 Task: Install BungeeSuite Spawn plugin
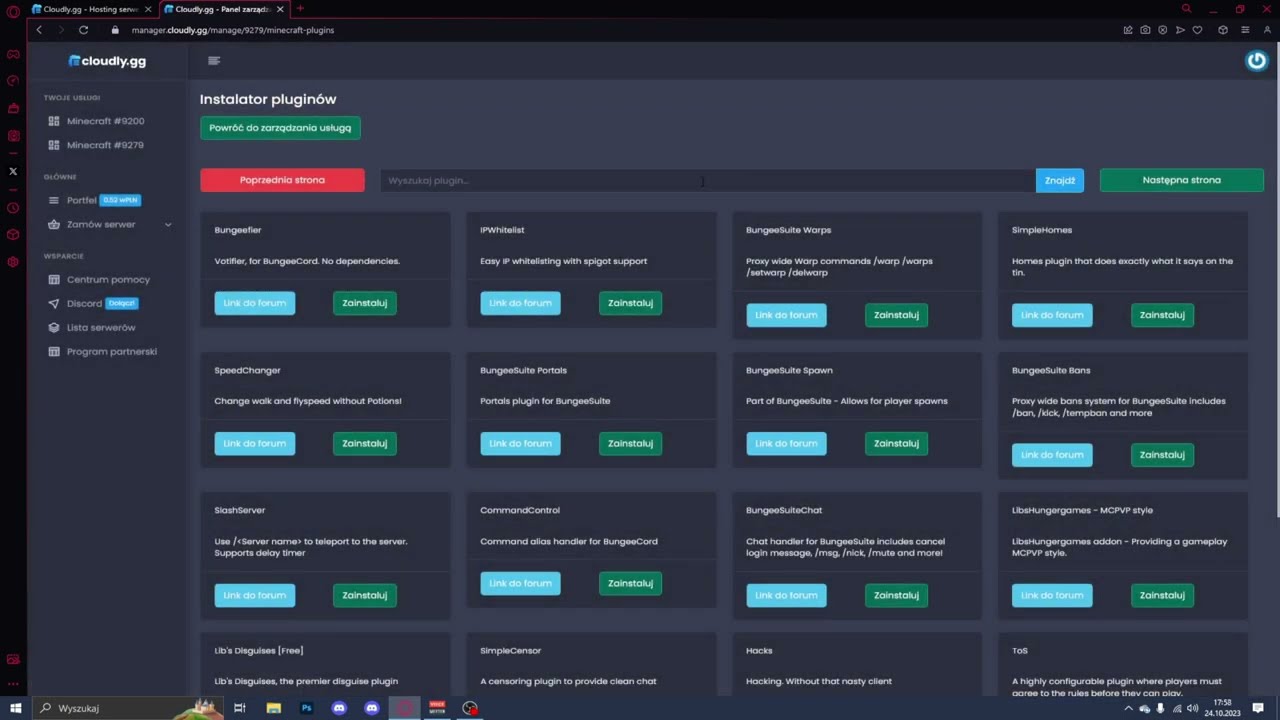coord(896,443)
